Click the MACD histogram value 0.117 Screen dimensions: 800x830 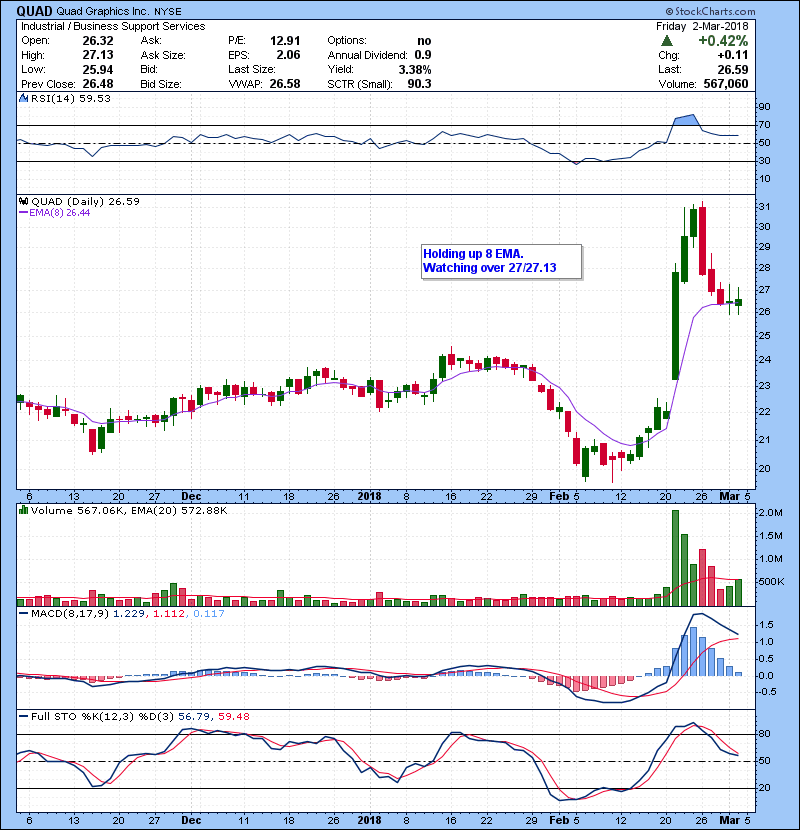209,614
